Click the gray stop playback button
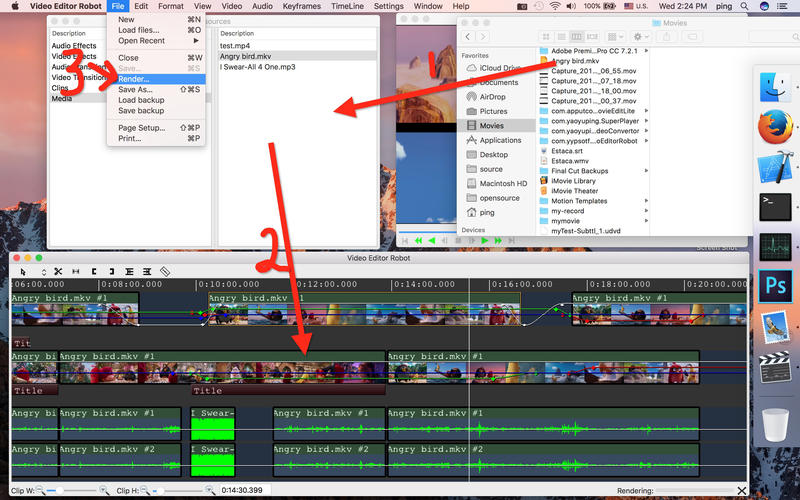 point(458,240)
